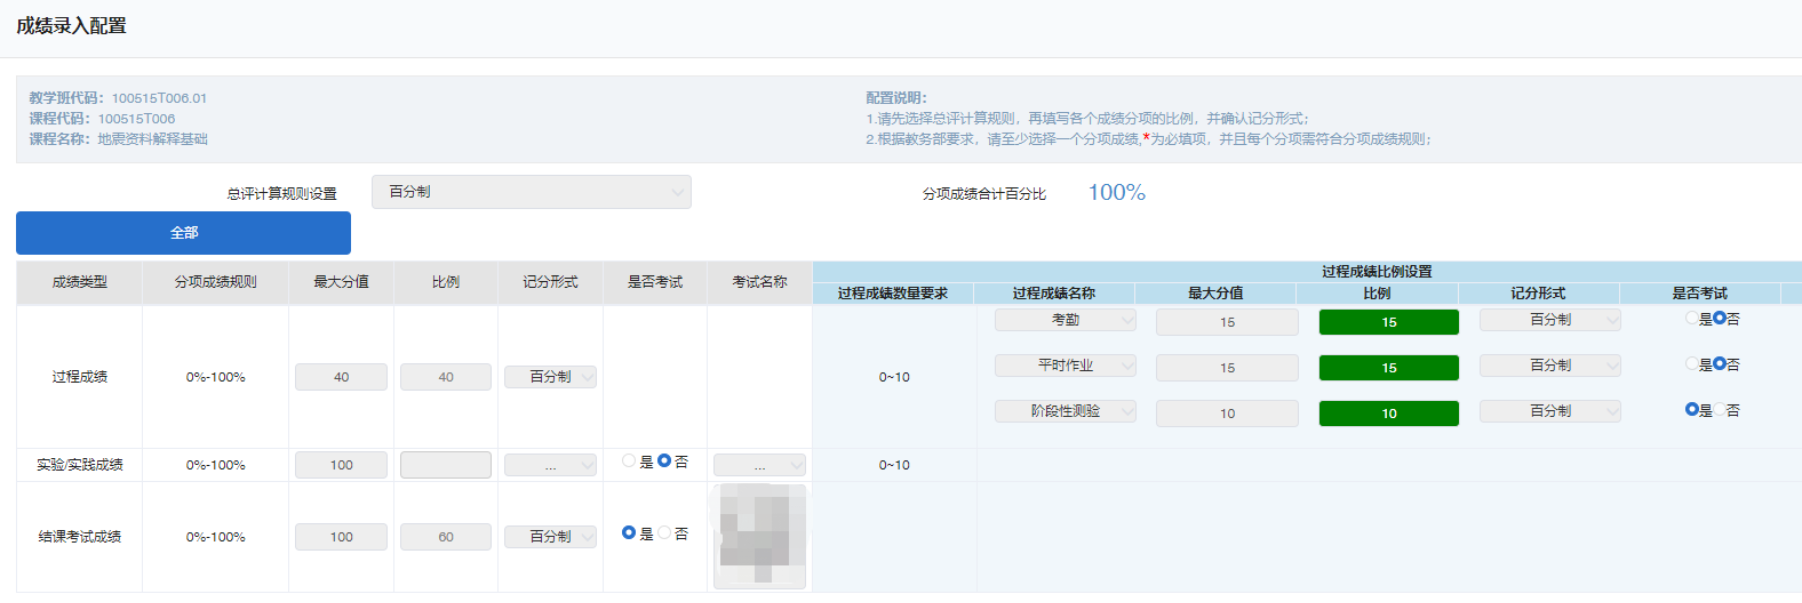Open 记分形式 dropdown in 过程成绩 row
Viewport: 1802px width, 603px height.
pos(550,377)
